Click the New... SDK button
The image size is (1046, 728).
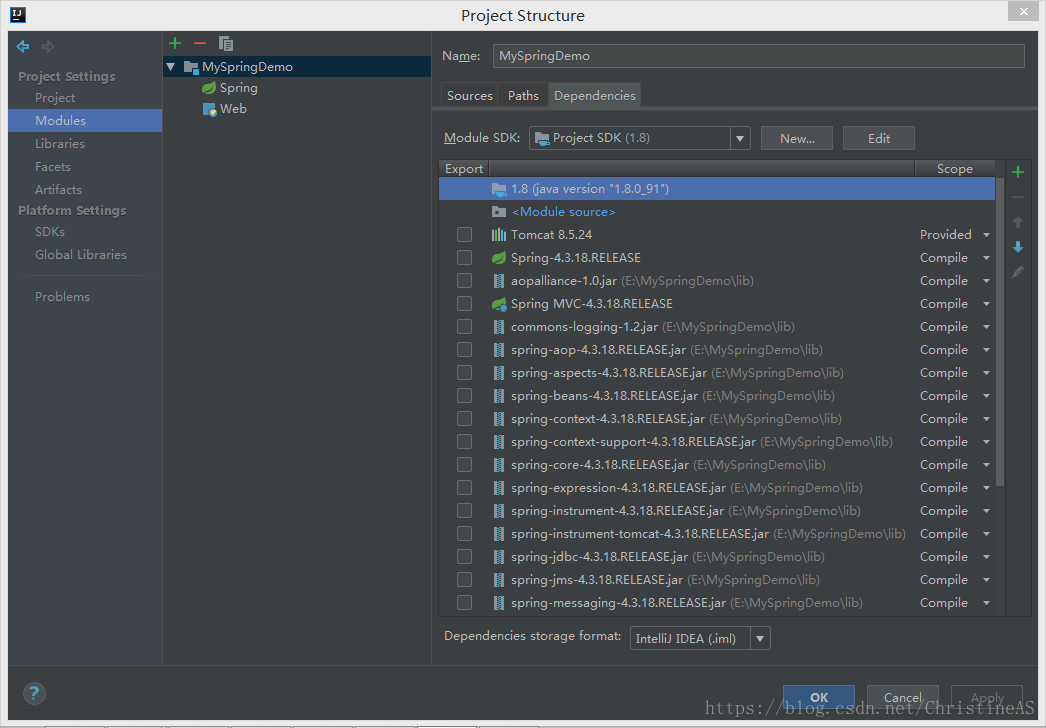[x=797, y=138]
